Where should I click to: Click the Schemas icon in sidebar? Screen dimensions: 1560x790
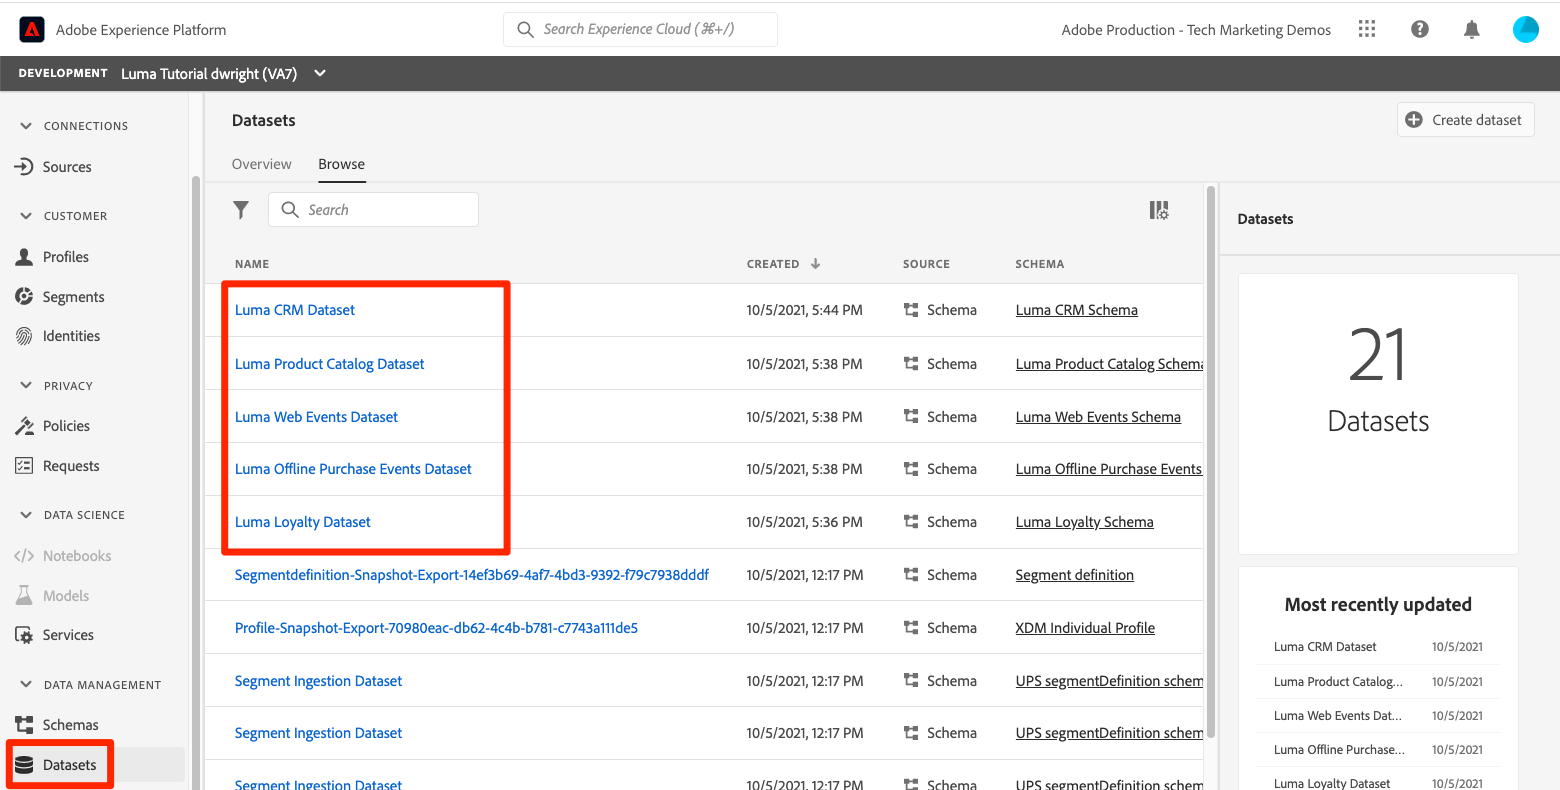point(24,725)
